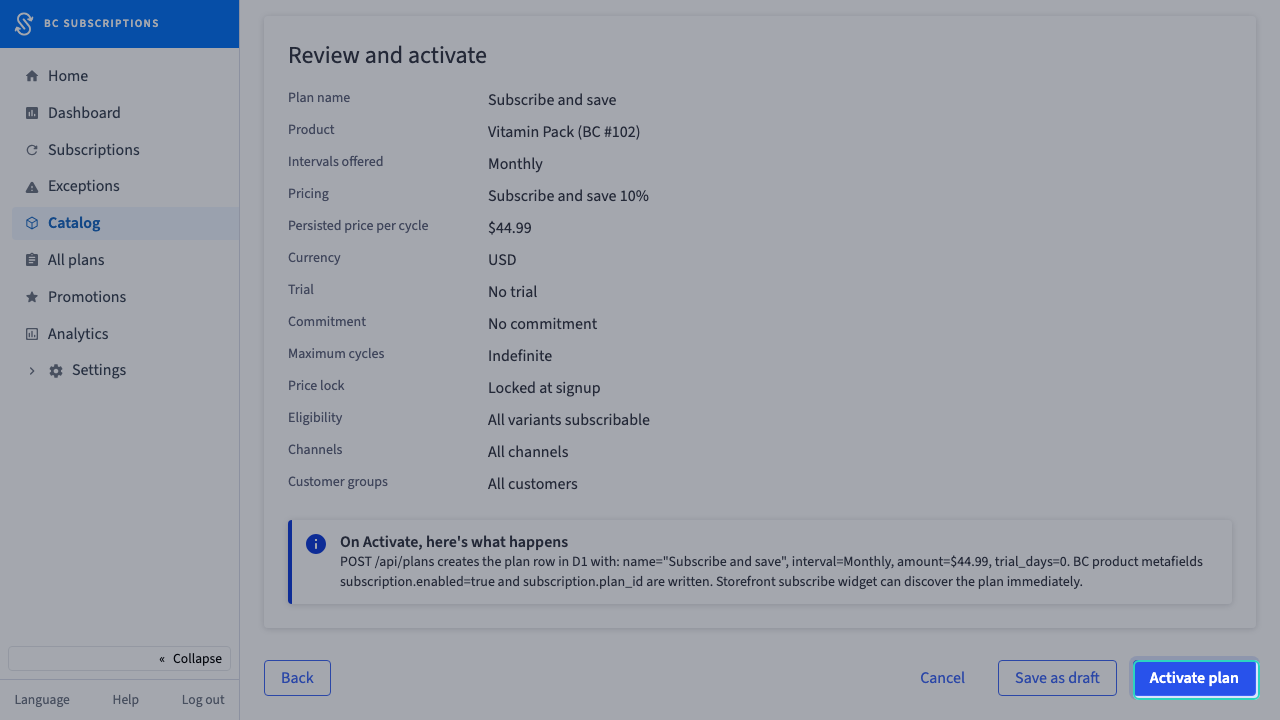Expand the Settings submenu chevron
Viewport: 1280px width, 720px height.
pyautogui.click(x=32, y=371)
